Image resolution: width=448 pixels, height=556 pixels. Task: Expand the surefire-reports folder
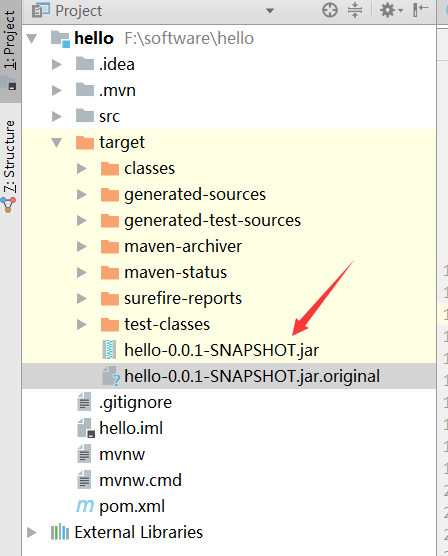[x=82, y=299]
